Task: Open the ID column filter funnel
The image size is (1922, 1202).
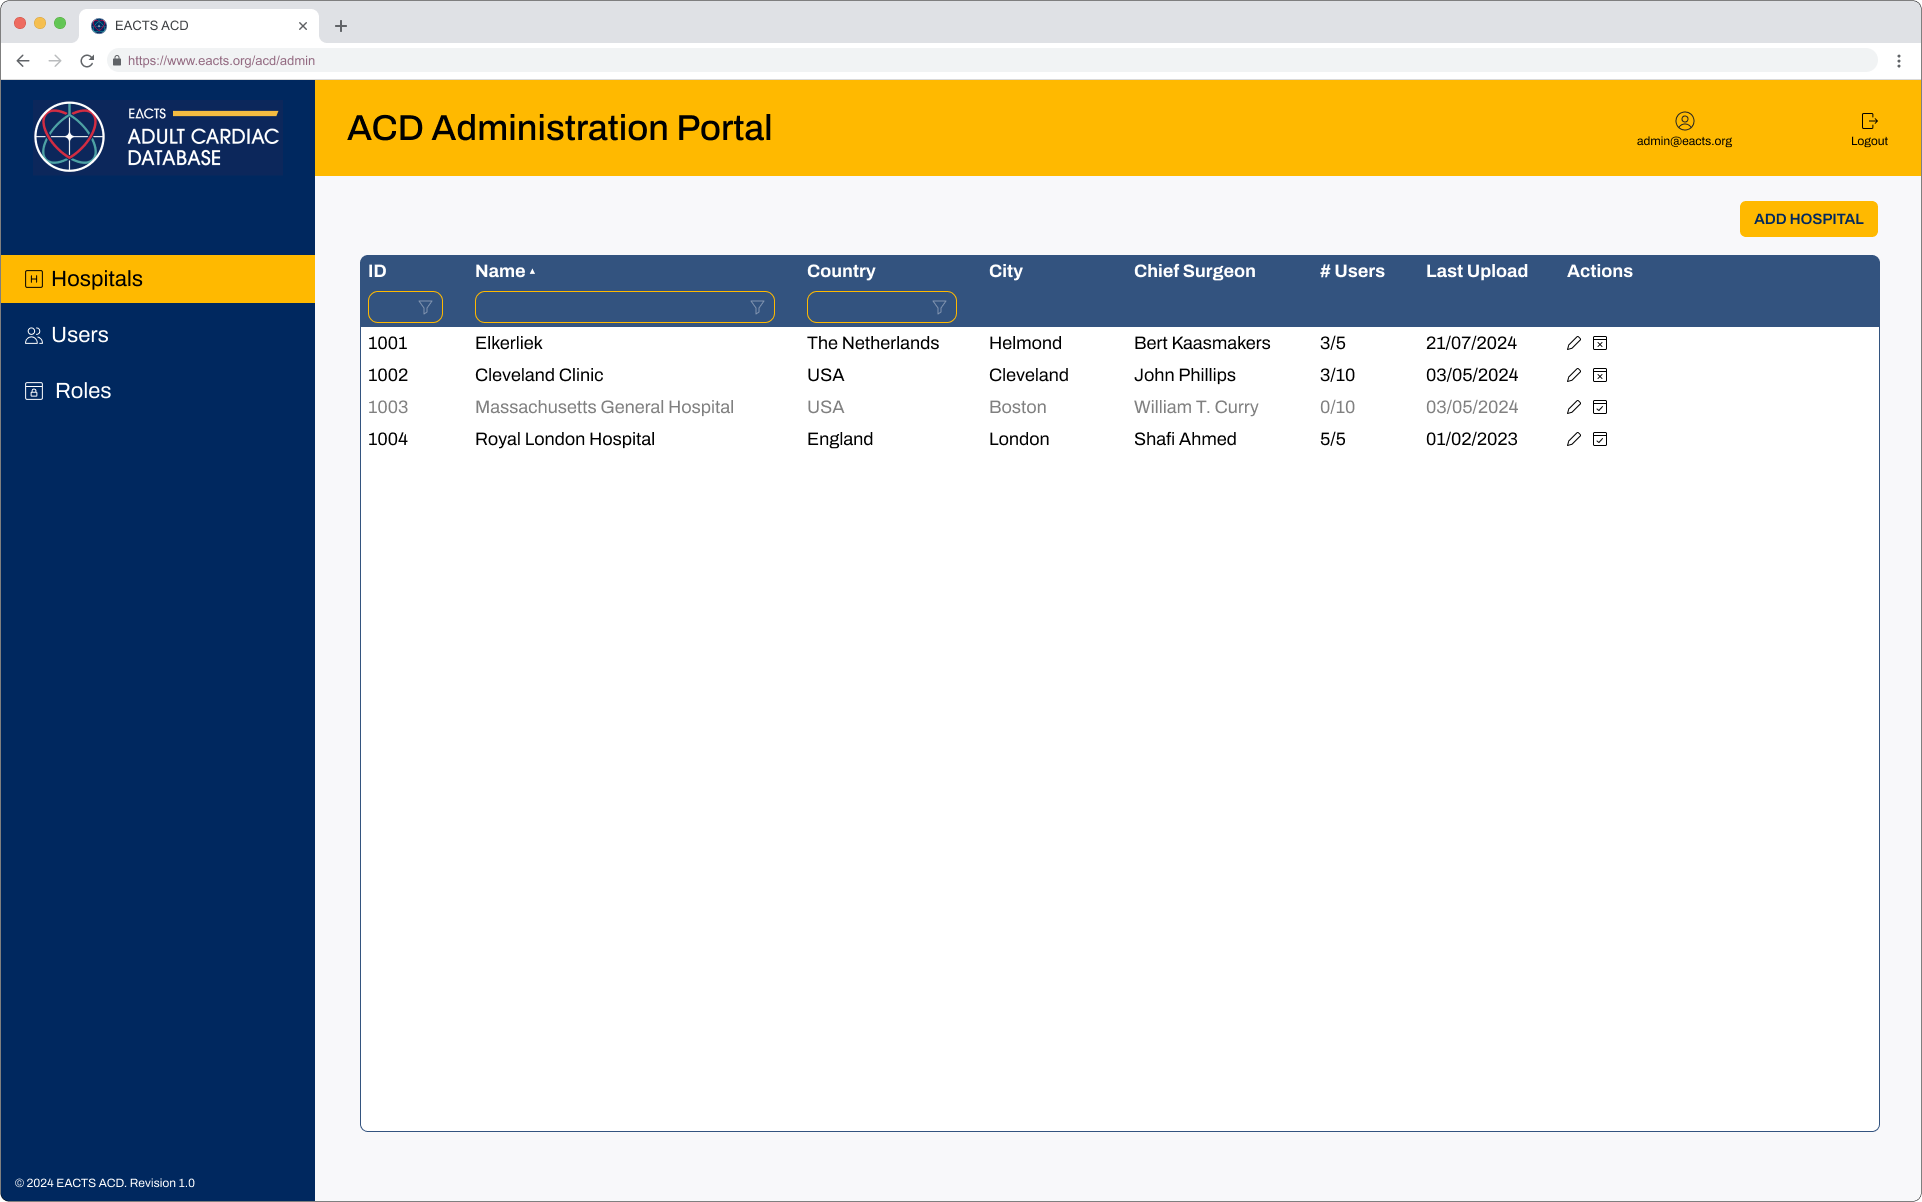Action: (x=426, y=307)
